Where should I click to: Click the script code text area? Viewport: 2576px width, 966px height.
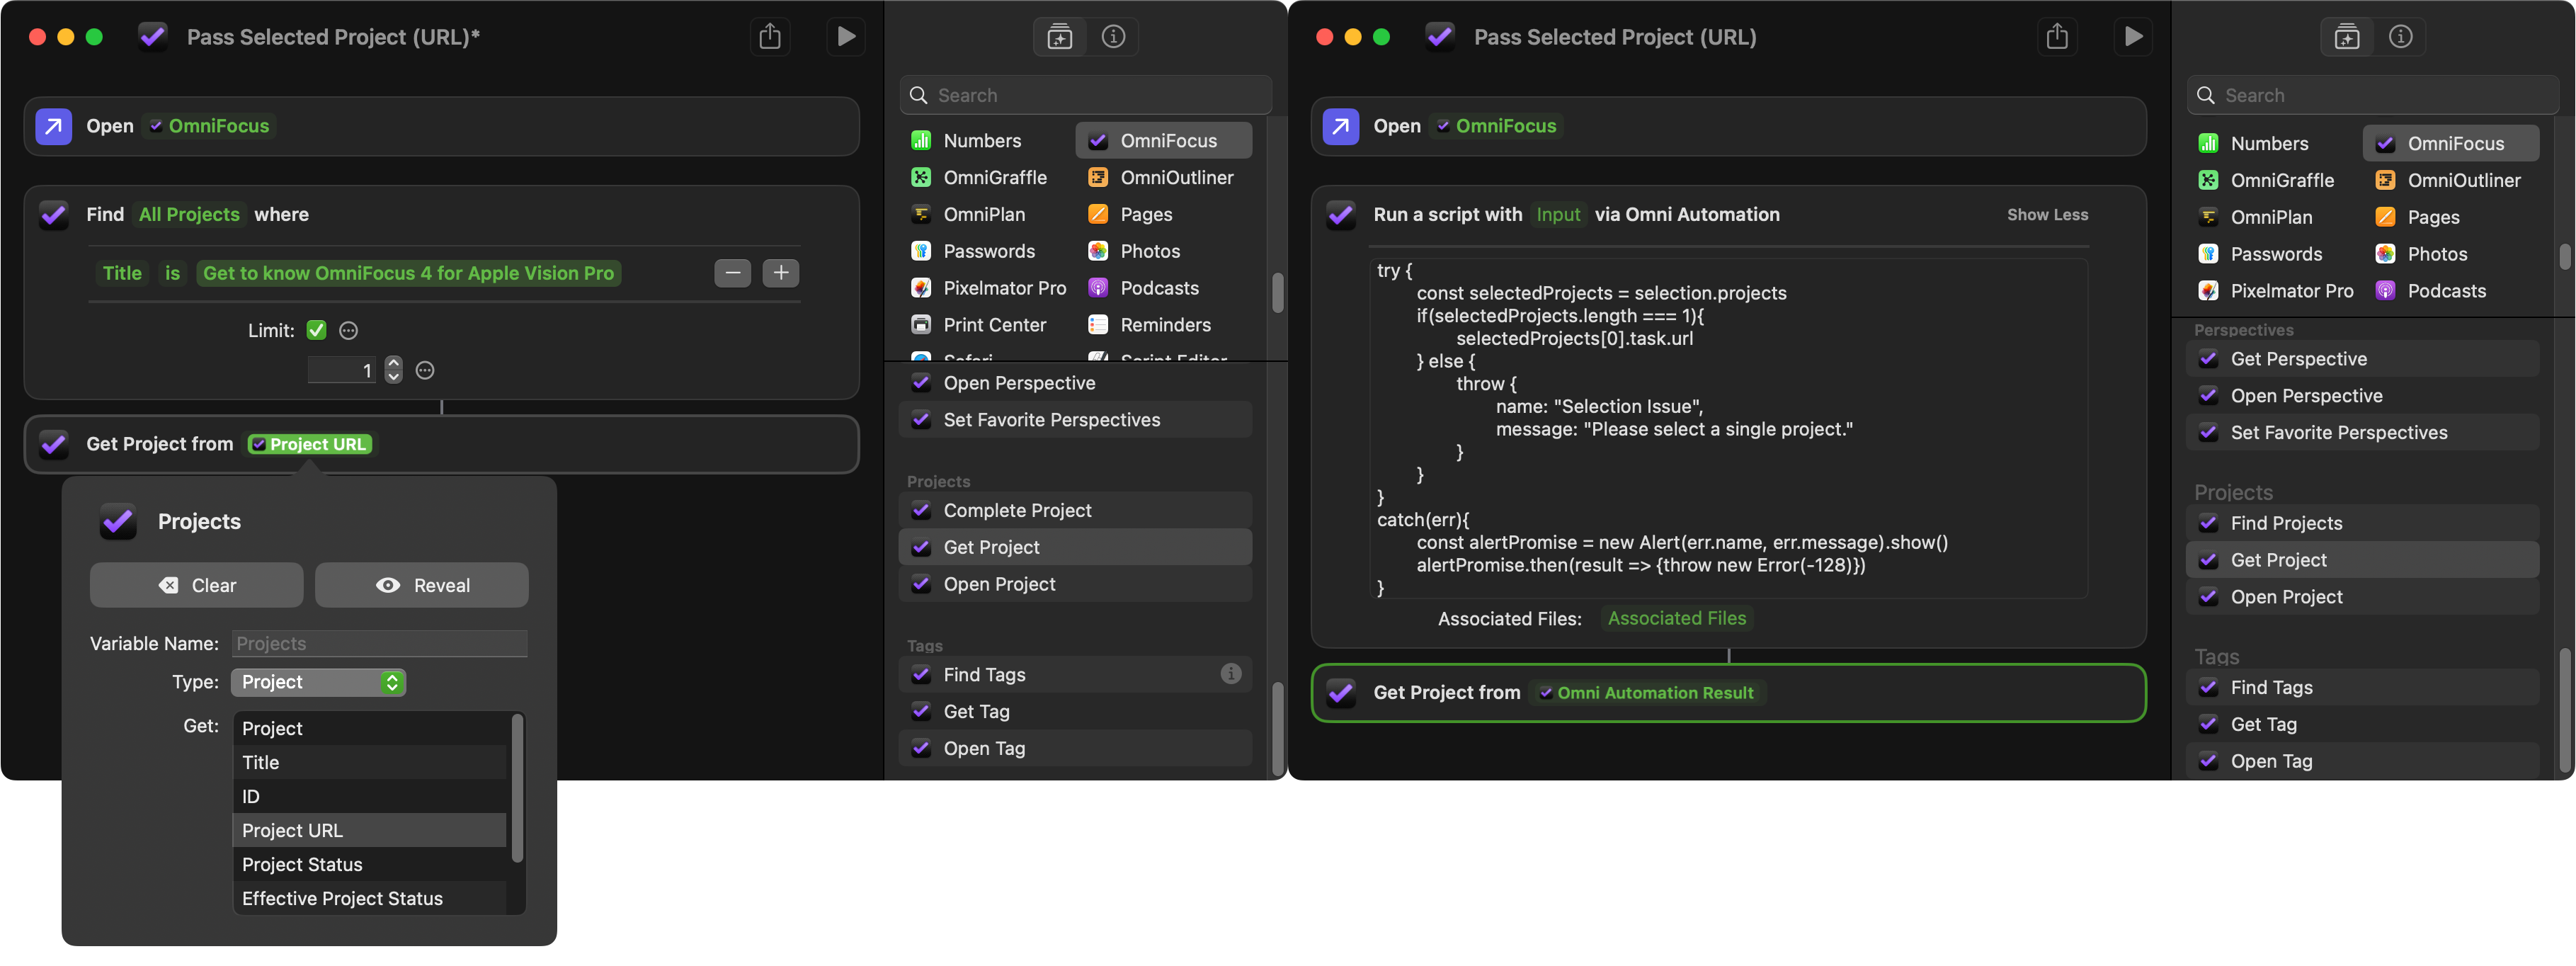coord(1728,429)
